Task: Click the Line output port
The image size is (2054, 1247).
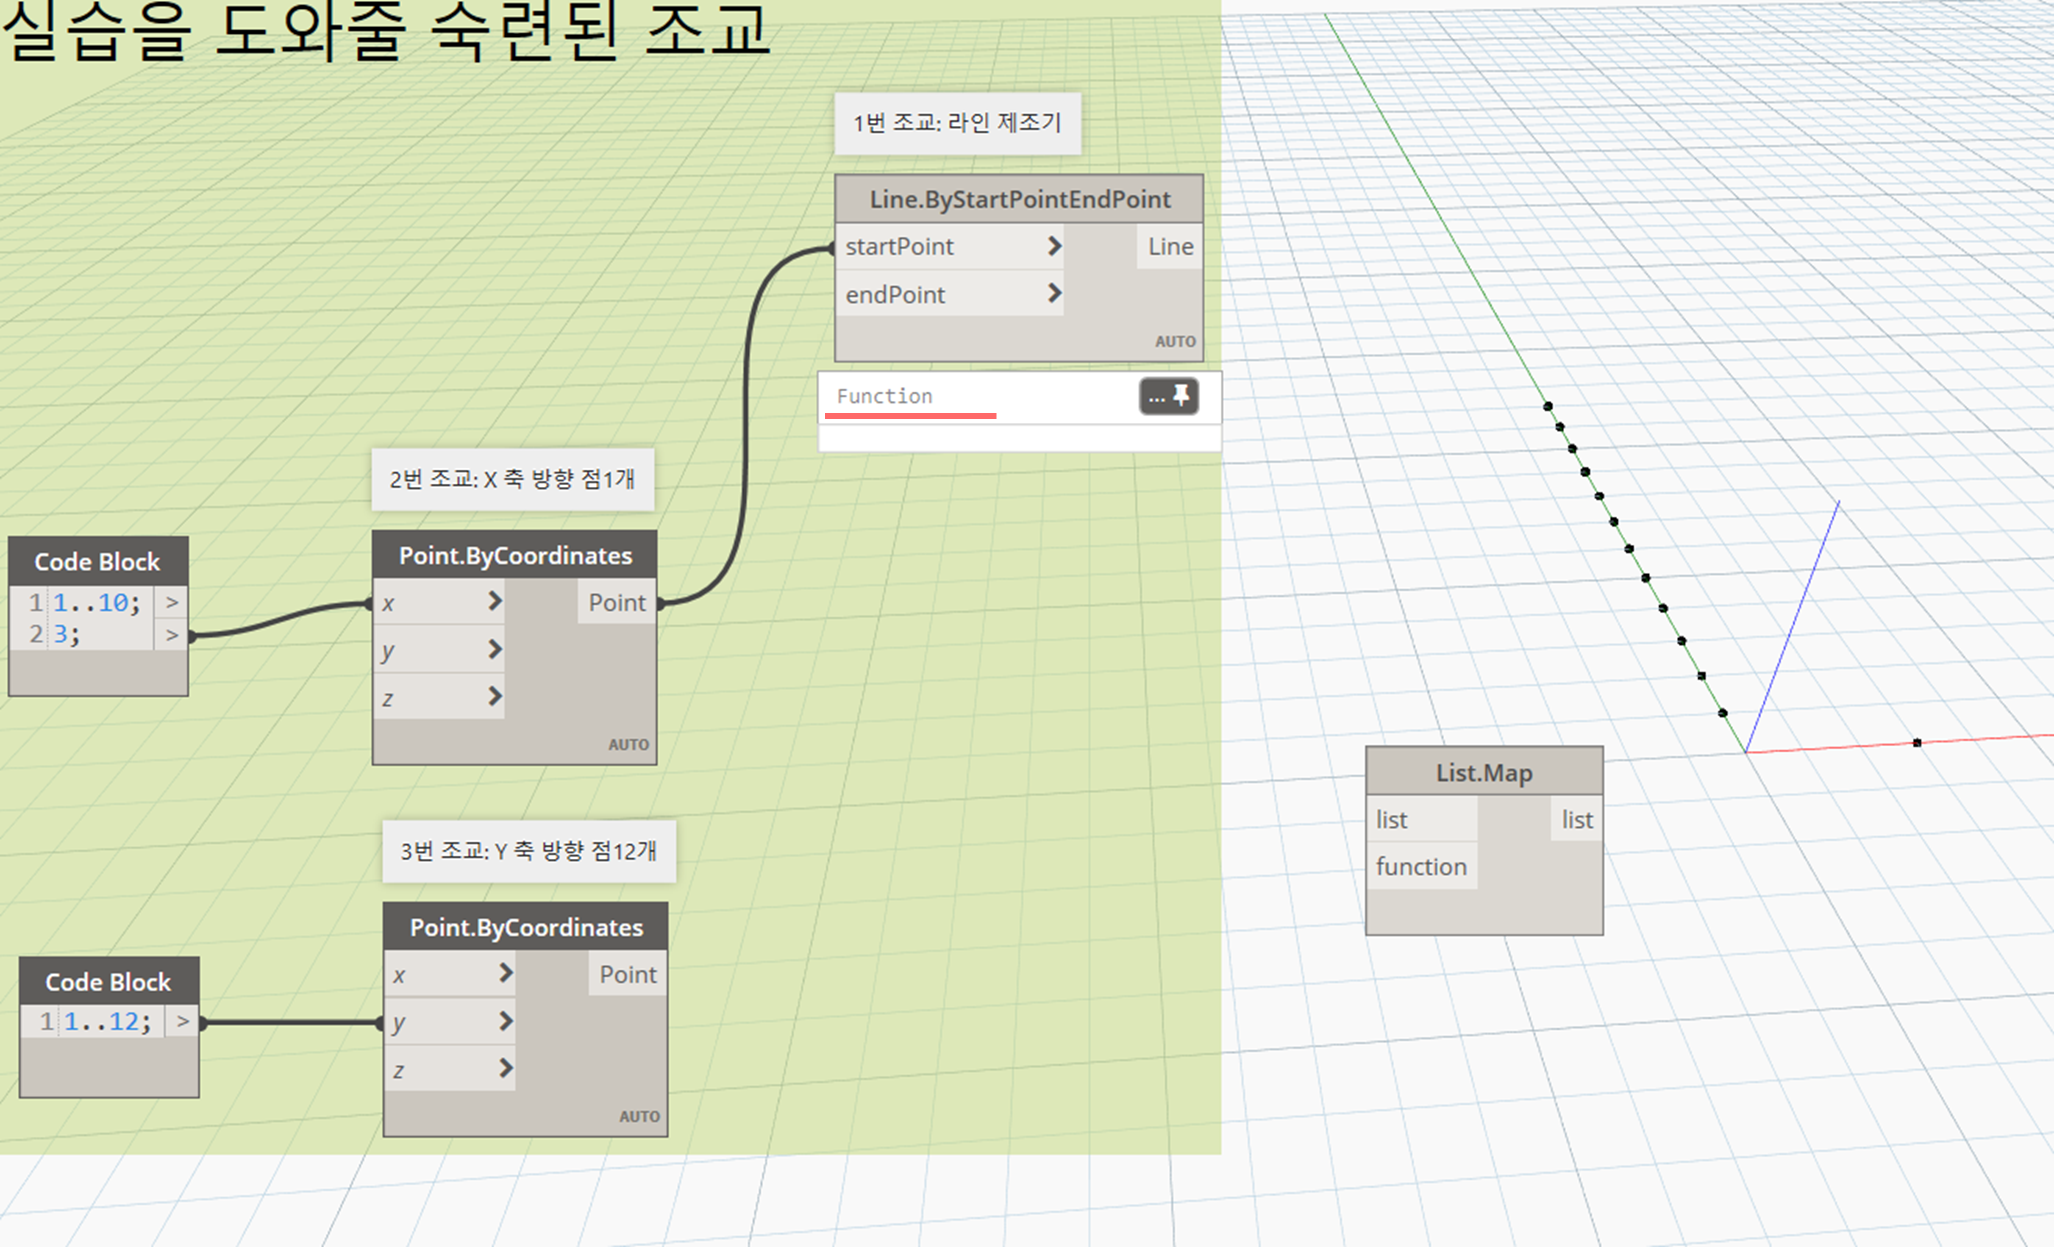Action: [1169, 246]
